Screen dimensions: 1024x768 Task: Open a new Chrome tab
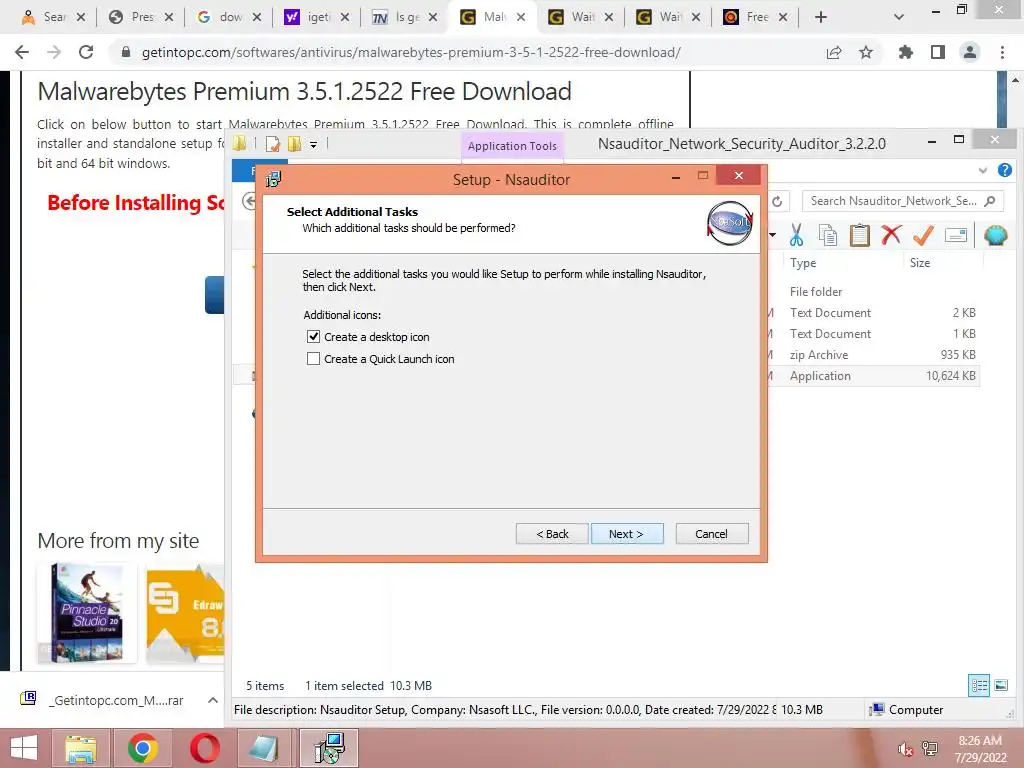(x=821, y=17)
